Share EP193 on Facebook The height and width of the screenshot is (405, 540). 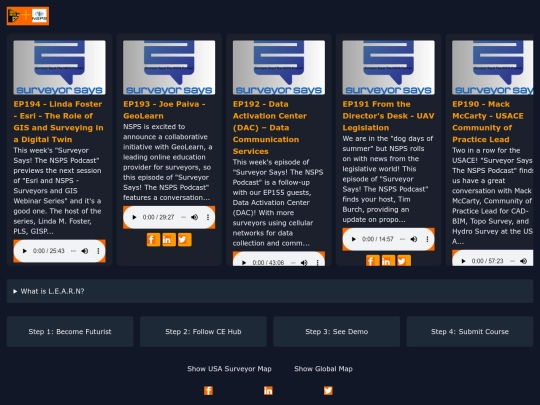pyautogui.click(x=153, y=240)
